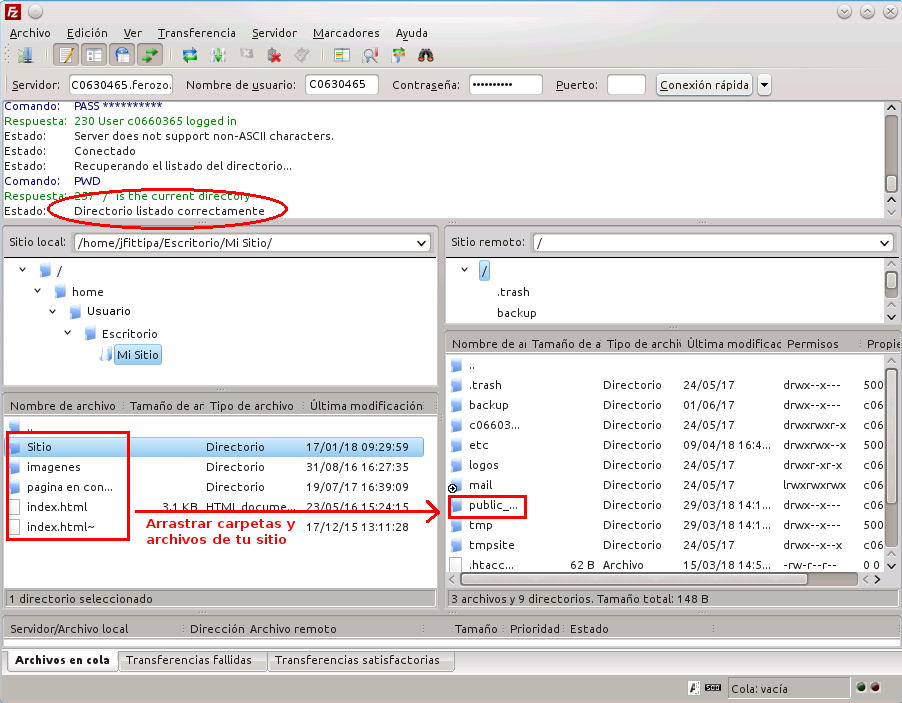Collapse the remote root '/' tree node
Screen dimensions: 902x703
[x=464, y=269]
